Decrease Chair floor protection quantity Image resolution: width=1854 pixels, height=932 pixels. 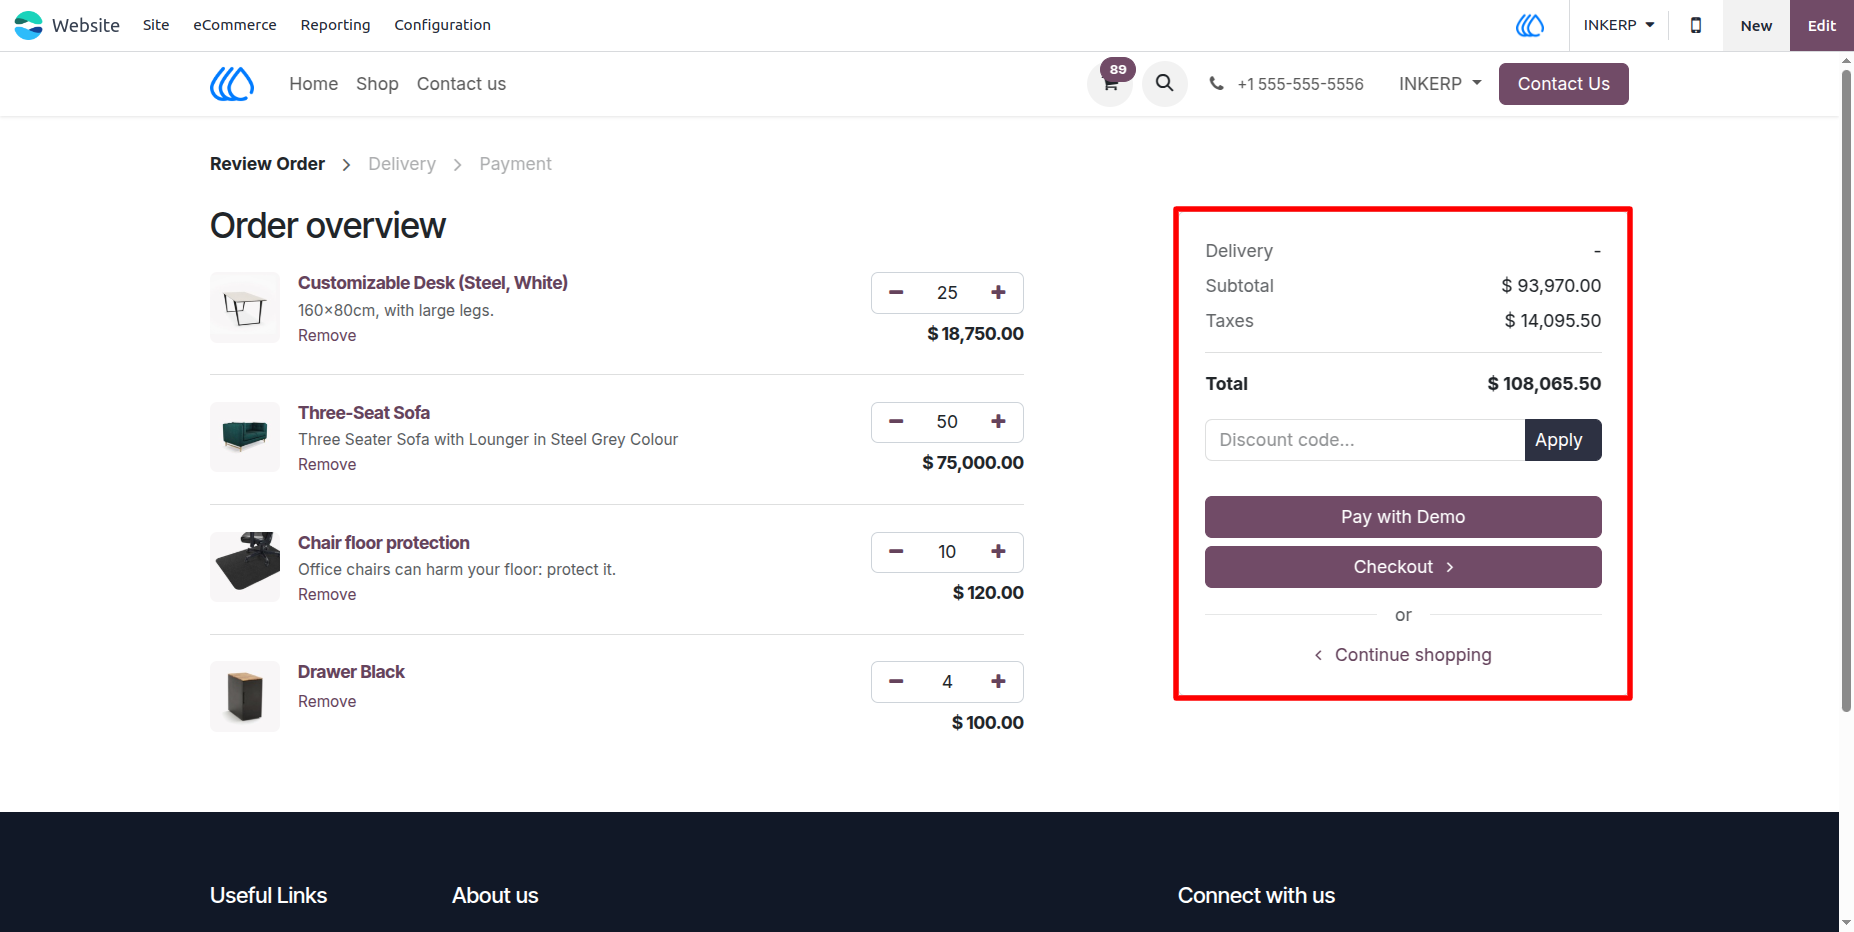pos(896,552)
